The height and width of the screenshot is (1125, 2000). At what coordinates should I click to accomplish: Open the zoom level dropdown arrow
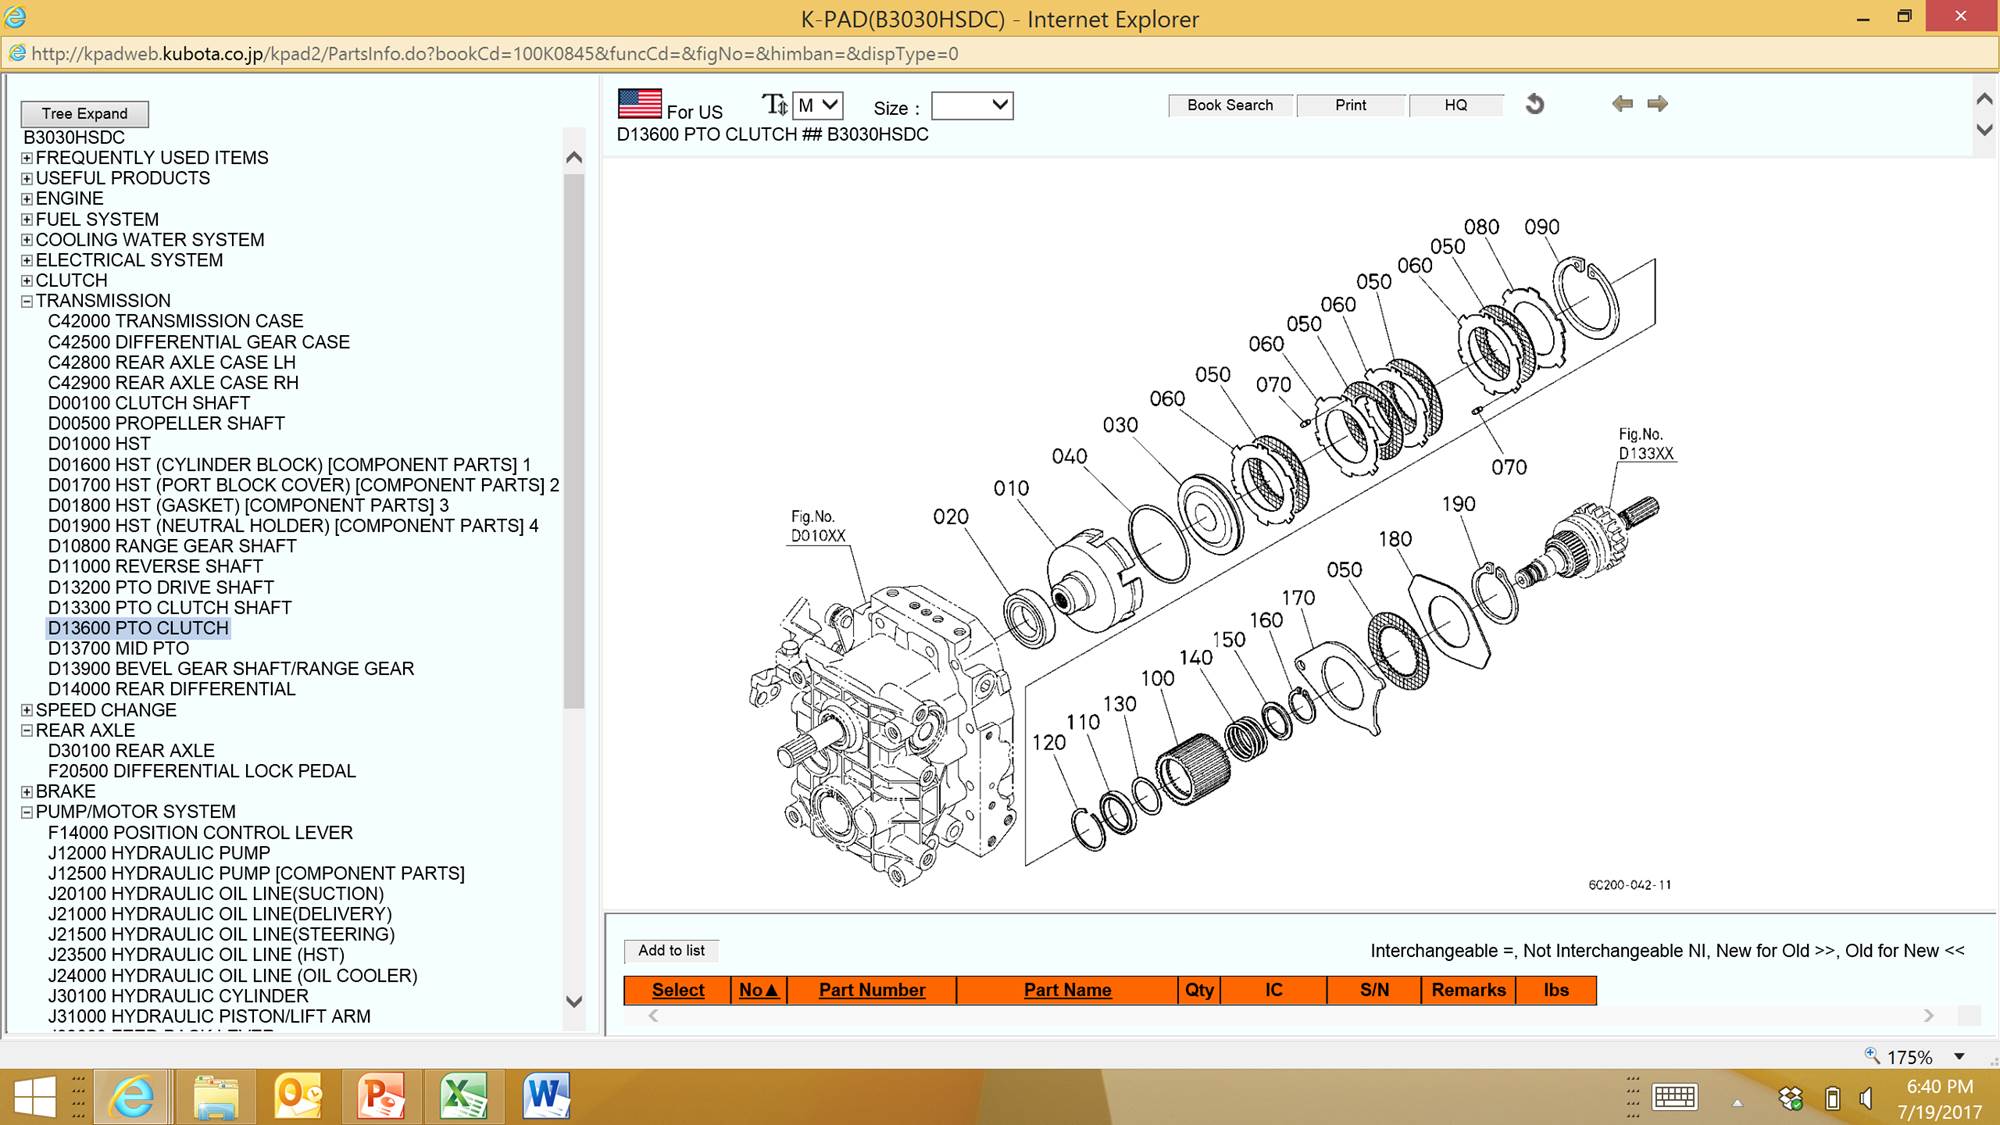pos(1960,1056)
